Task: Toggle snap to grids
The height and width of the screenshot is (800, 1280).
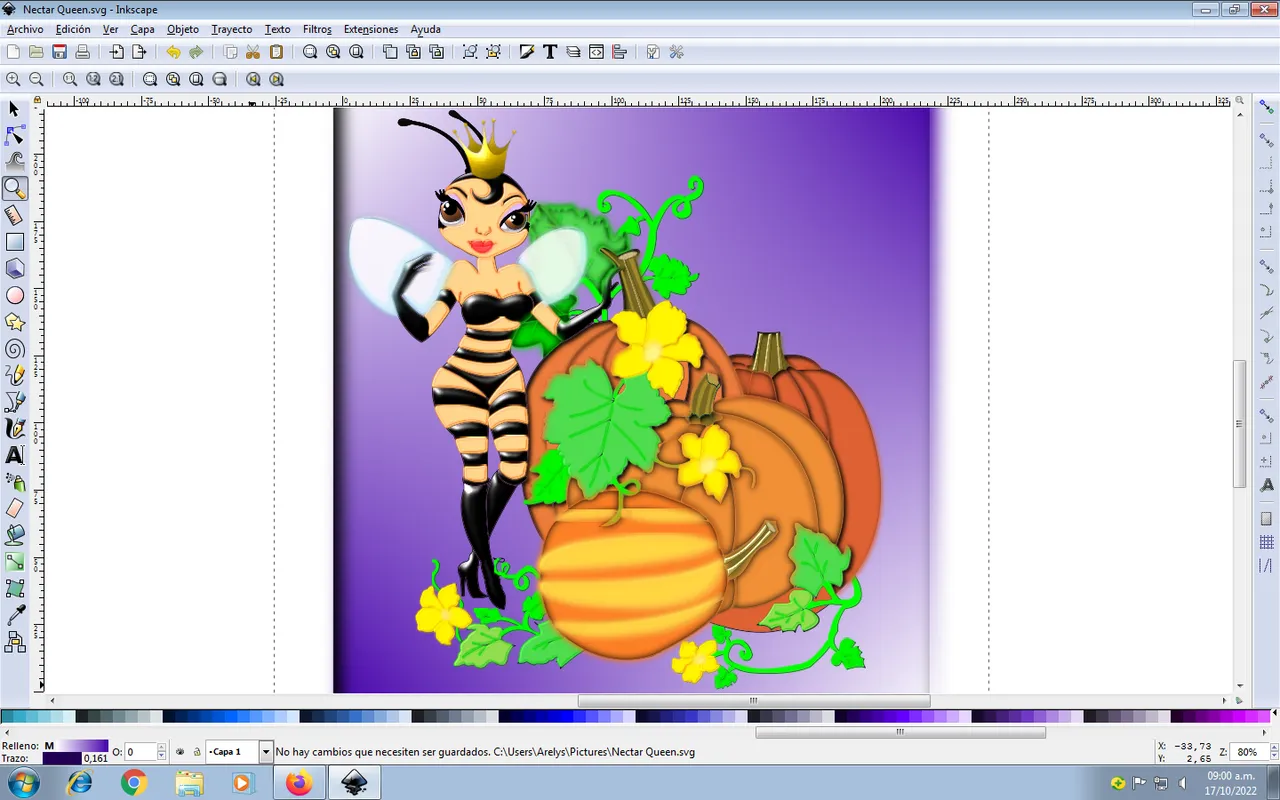Action: pos(1267,543)
